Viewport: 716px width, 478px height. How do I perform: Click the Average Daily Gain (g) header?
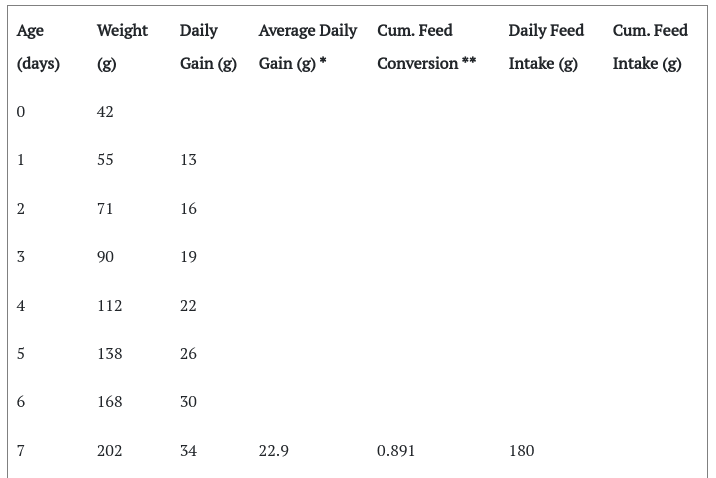tap(308, 47)
